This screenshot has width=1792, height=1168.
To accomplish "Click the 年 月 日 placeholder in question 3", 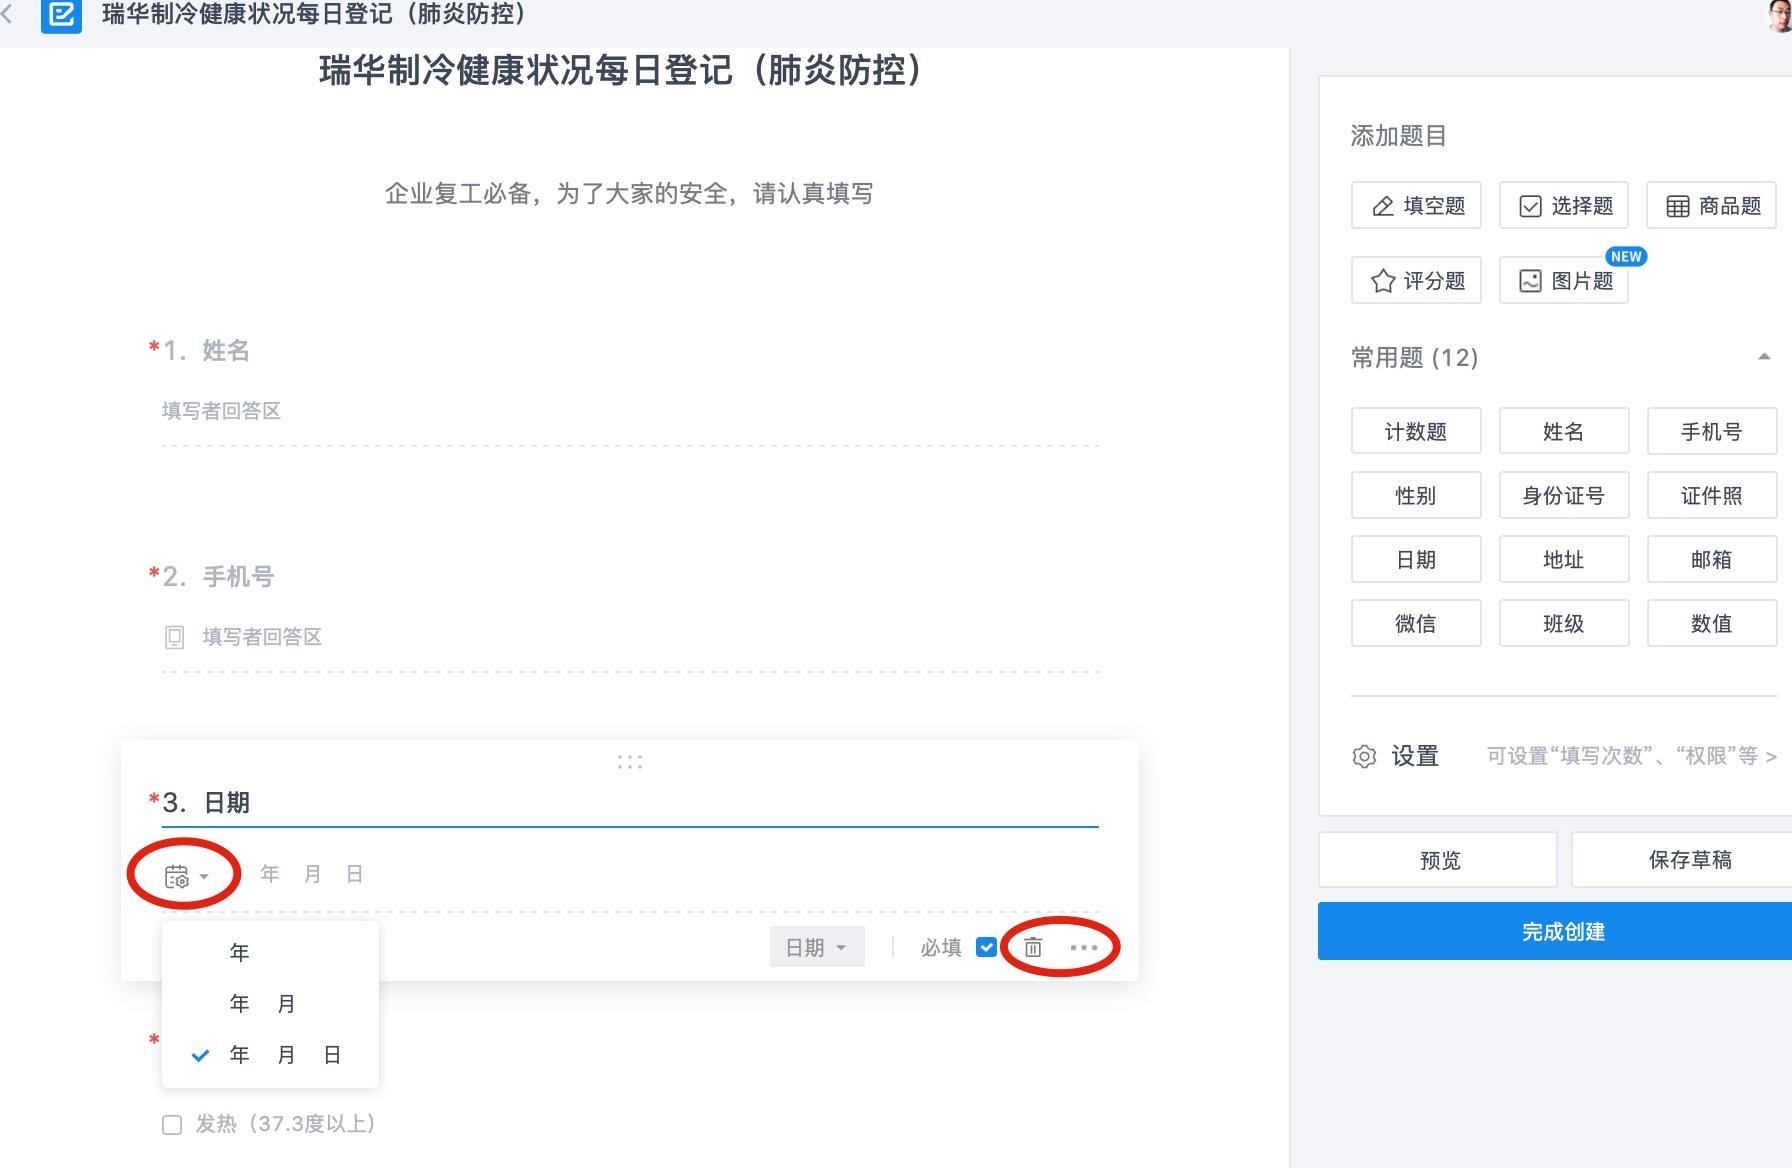I will tap(311, 875).
